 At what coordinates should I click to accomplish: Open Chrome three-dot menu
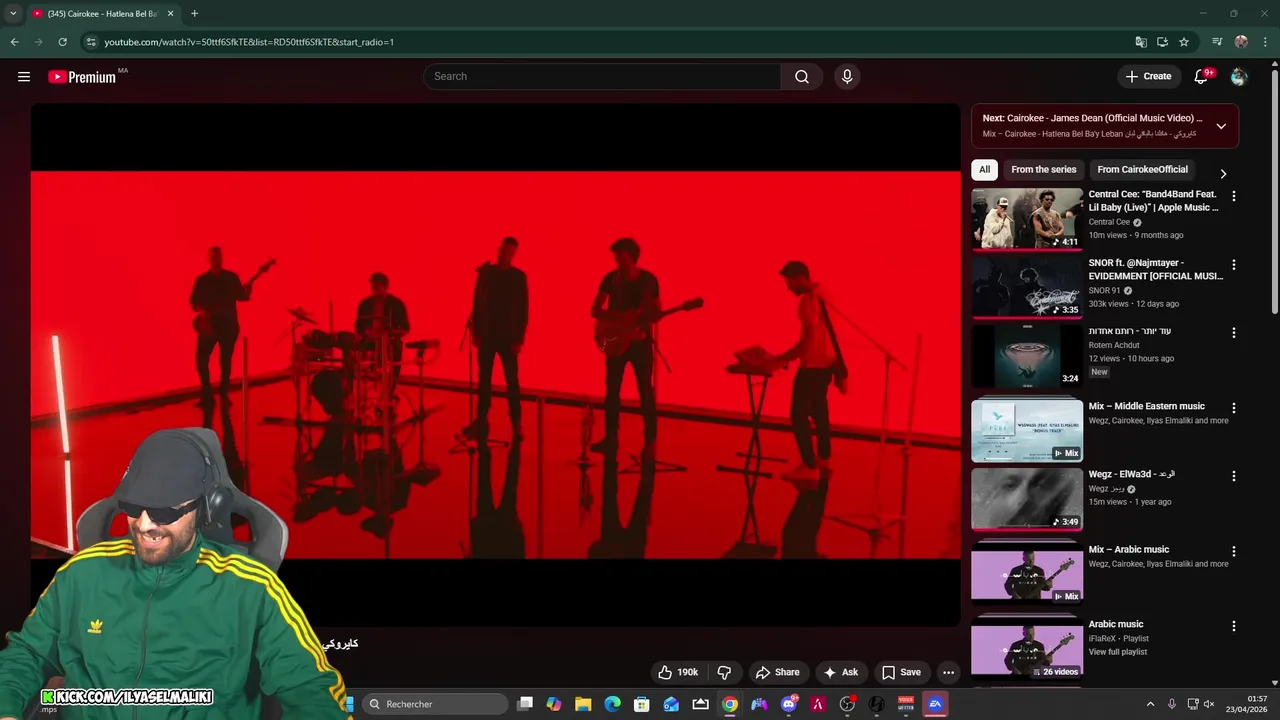[x=1265, y=42]
